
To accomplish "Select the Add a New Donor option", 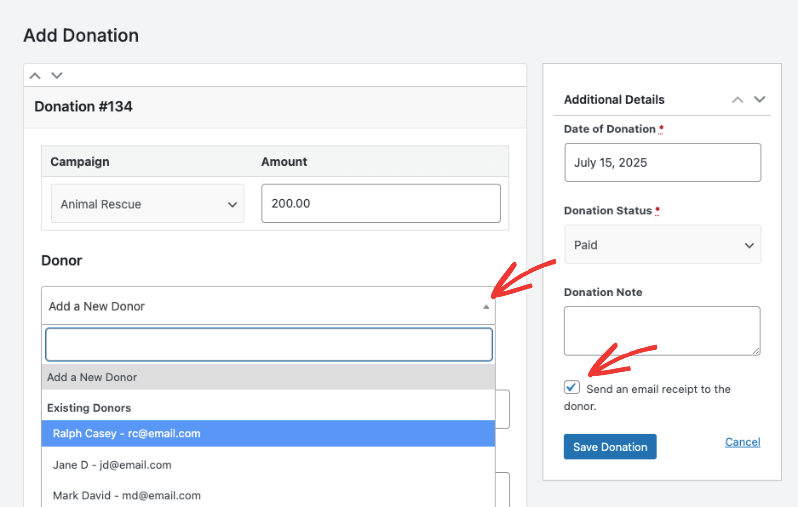I will pyautogui.click(x=268, y=377).
